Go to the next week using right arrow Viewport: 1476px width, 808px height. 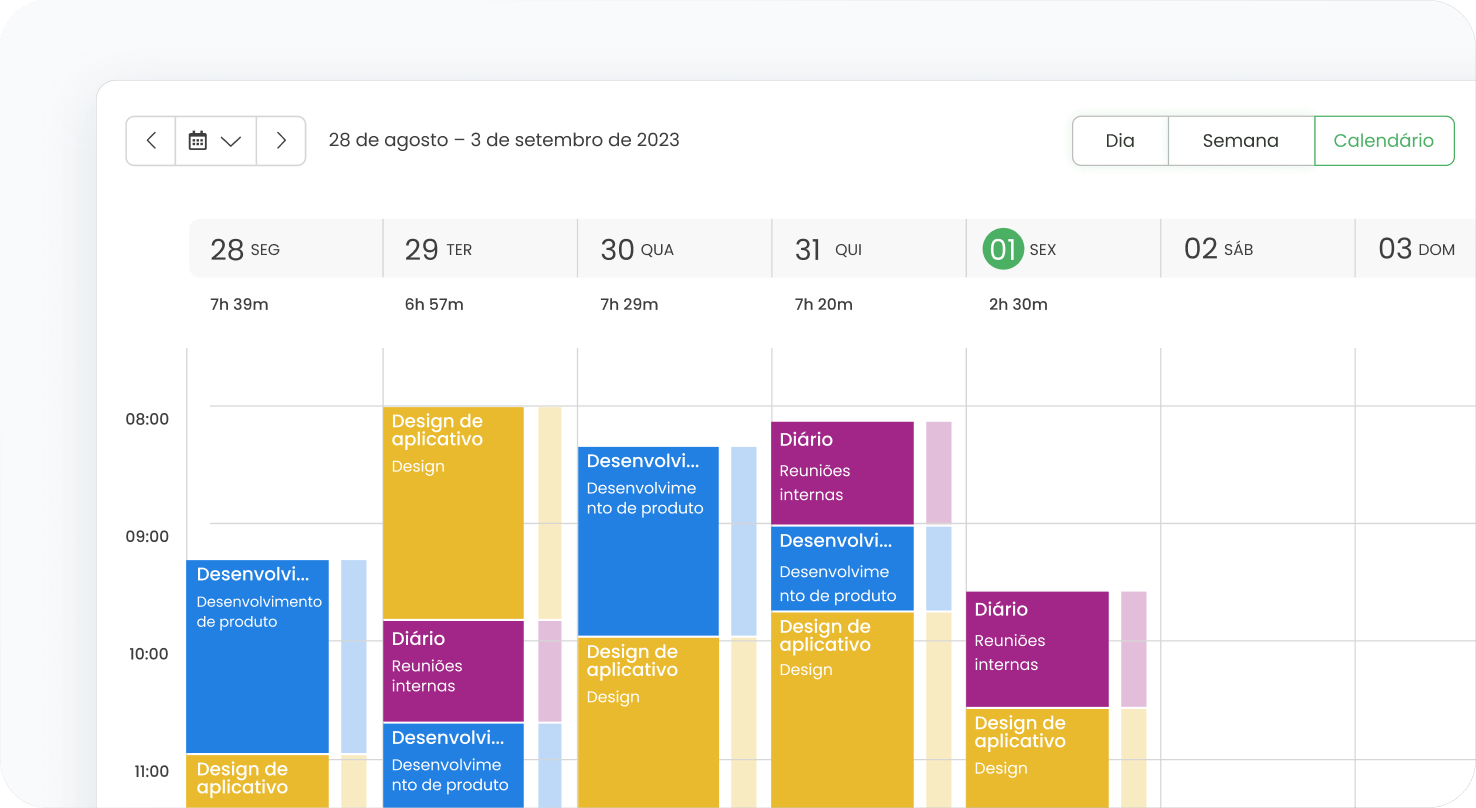click(x=281, y=141)
